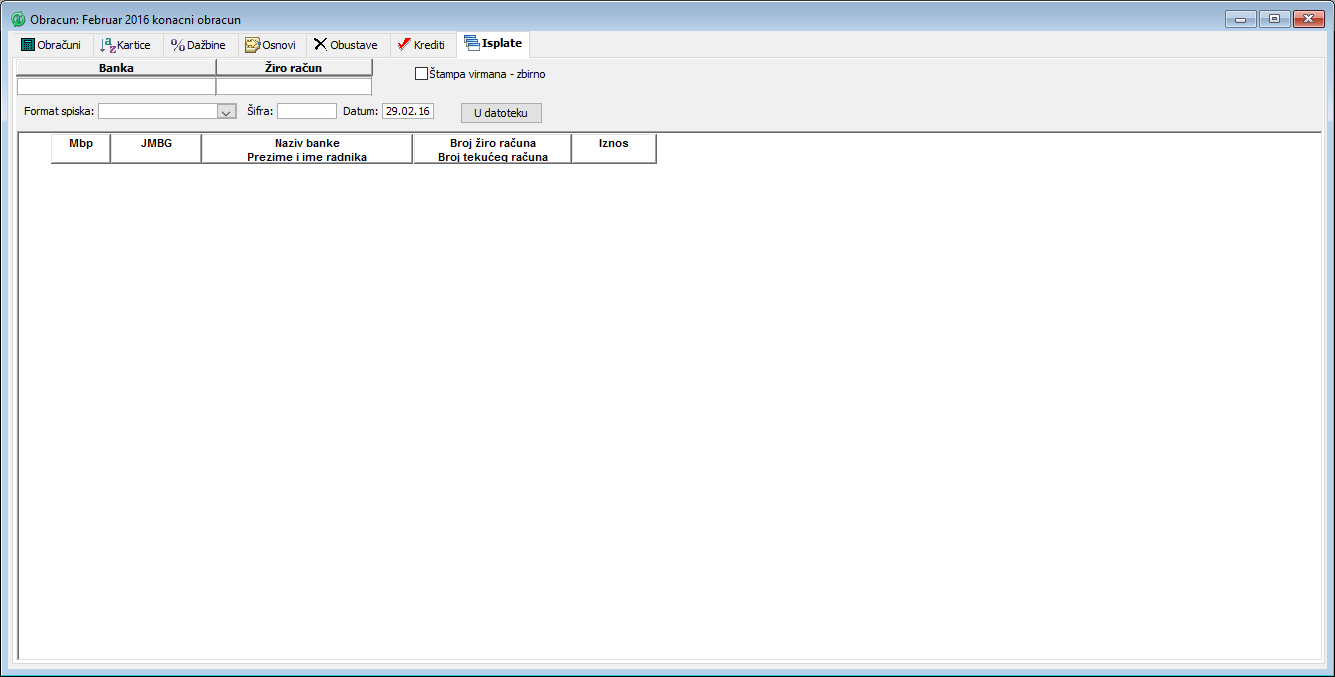Click the text field under Banka

116,87
